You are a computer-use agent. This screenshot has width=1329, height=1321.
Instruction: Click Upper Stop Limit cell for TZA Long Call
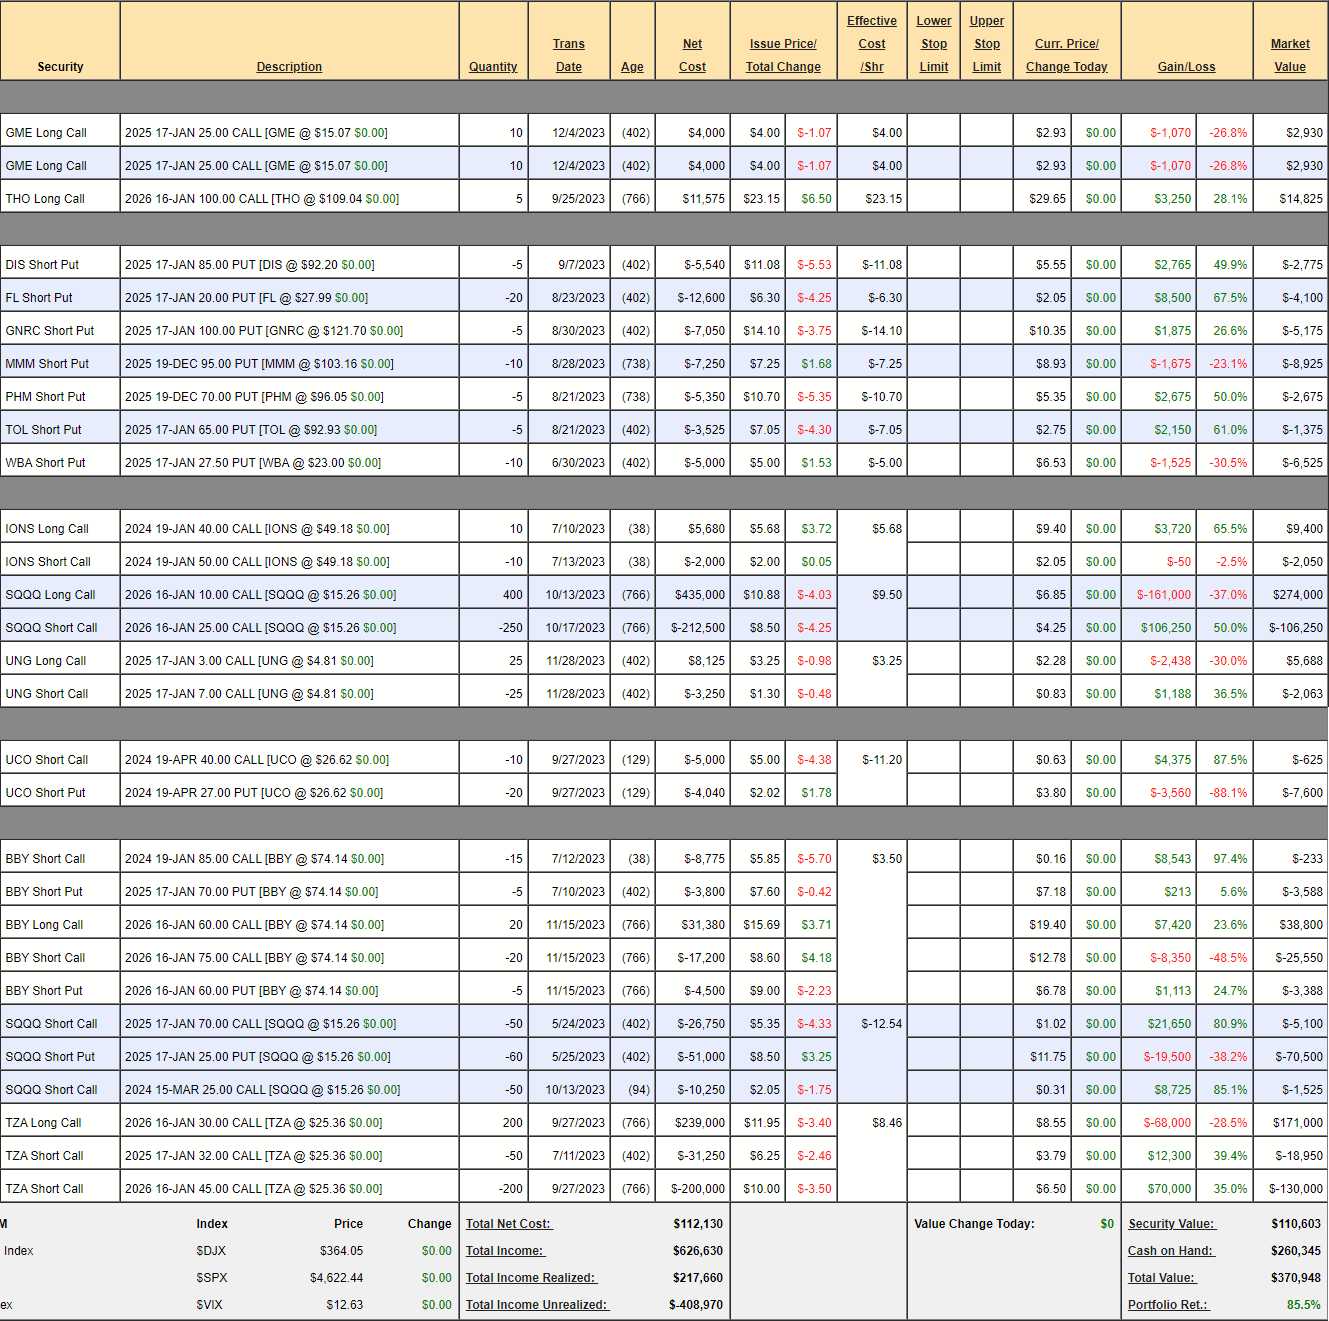click(986, 1123)
